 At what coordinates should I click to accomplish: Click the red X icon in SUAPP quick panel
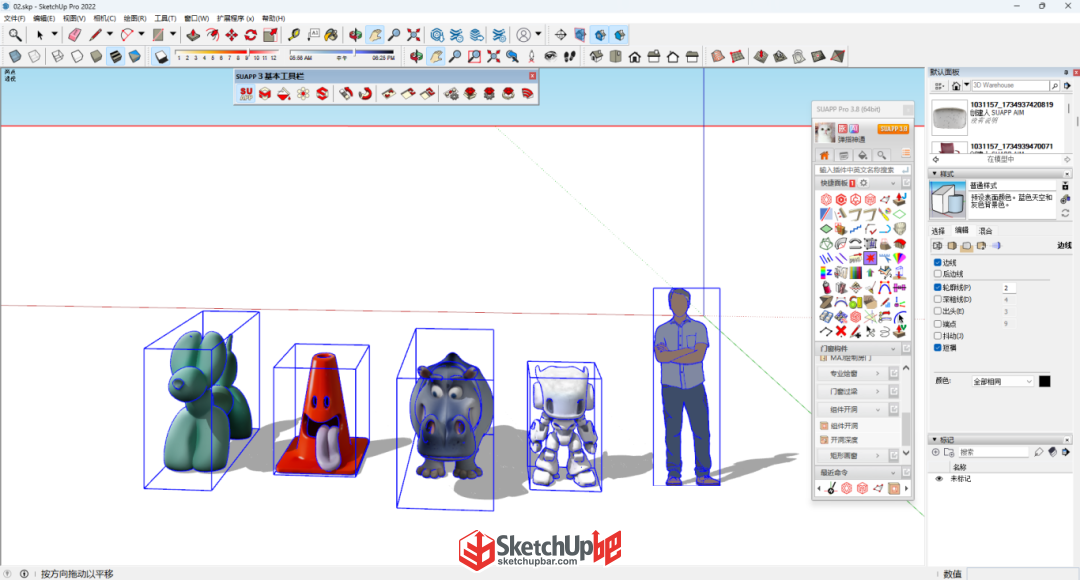[x=841, y=331]
